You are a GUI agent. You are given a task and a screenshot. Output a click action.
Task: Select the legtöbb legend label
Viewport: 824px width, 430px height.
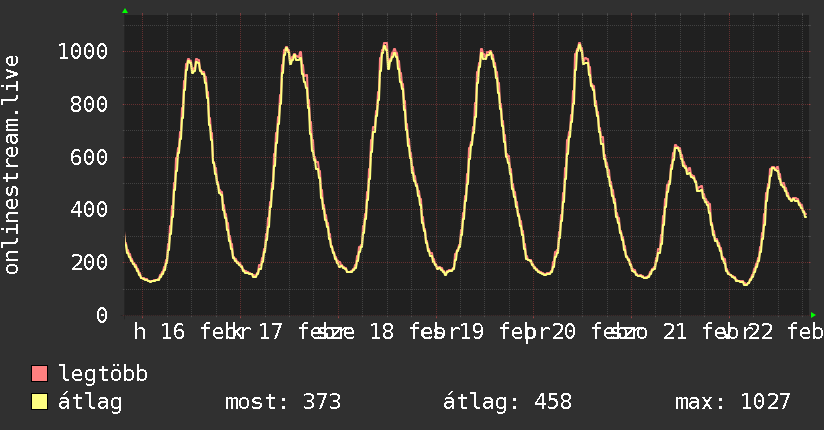pos(104,375)
